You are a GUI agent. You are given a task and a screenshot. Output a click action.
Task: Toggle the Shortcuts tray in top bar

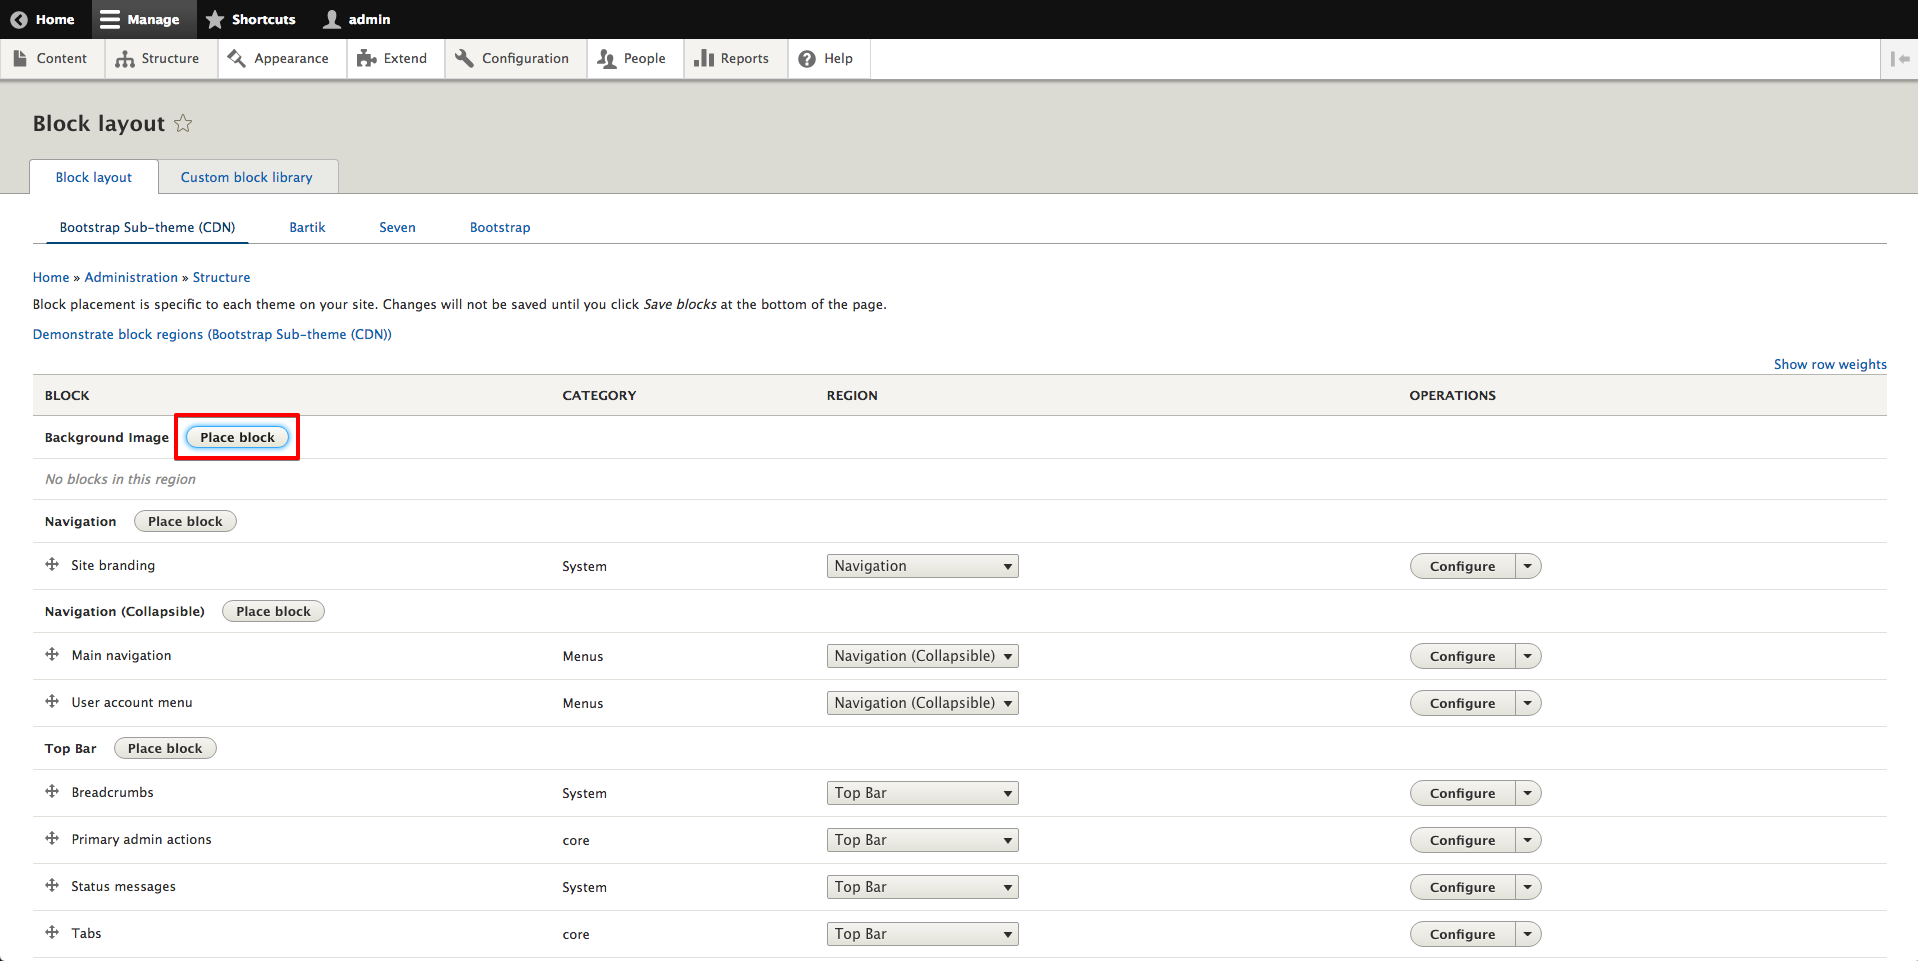(251, 19)
